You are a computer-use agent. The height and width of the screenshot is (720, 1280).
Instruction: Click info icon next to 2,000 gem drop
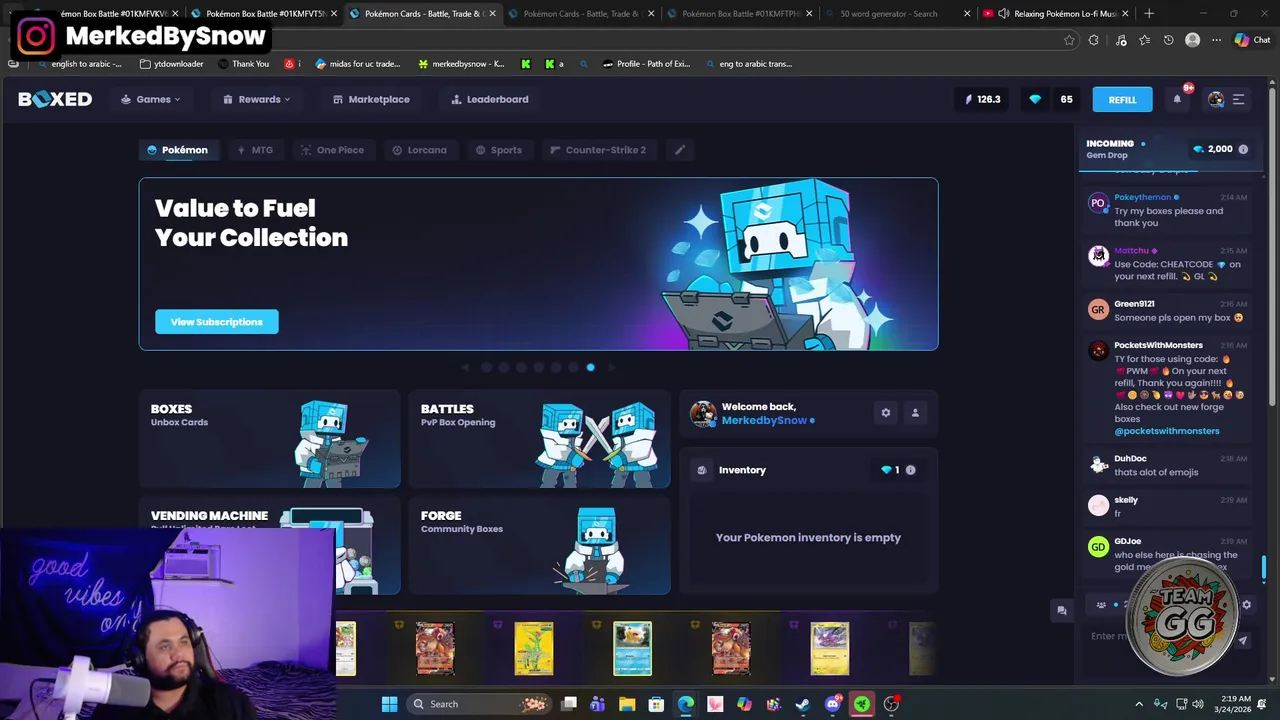[x=1243, y=149]
